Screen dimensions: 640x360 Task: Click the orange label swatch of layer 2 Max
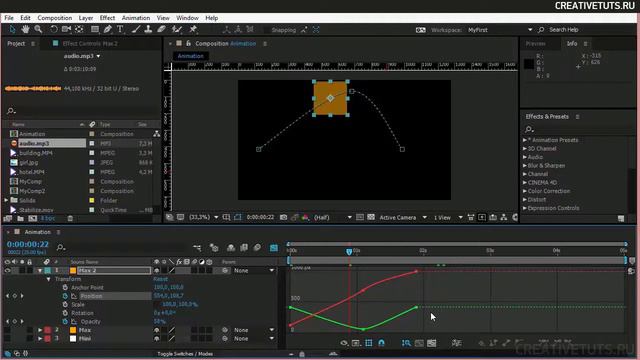coord(73,330)
